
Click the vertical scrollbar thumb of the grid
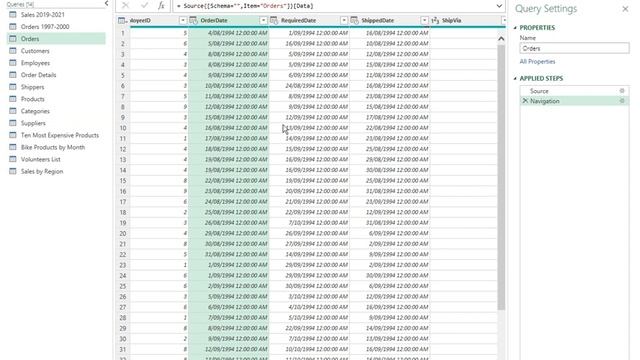[x=501, y=177]
